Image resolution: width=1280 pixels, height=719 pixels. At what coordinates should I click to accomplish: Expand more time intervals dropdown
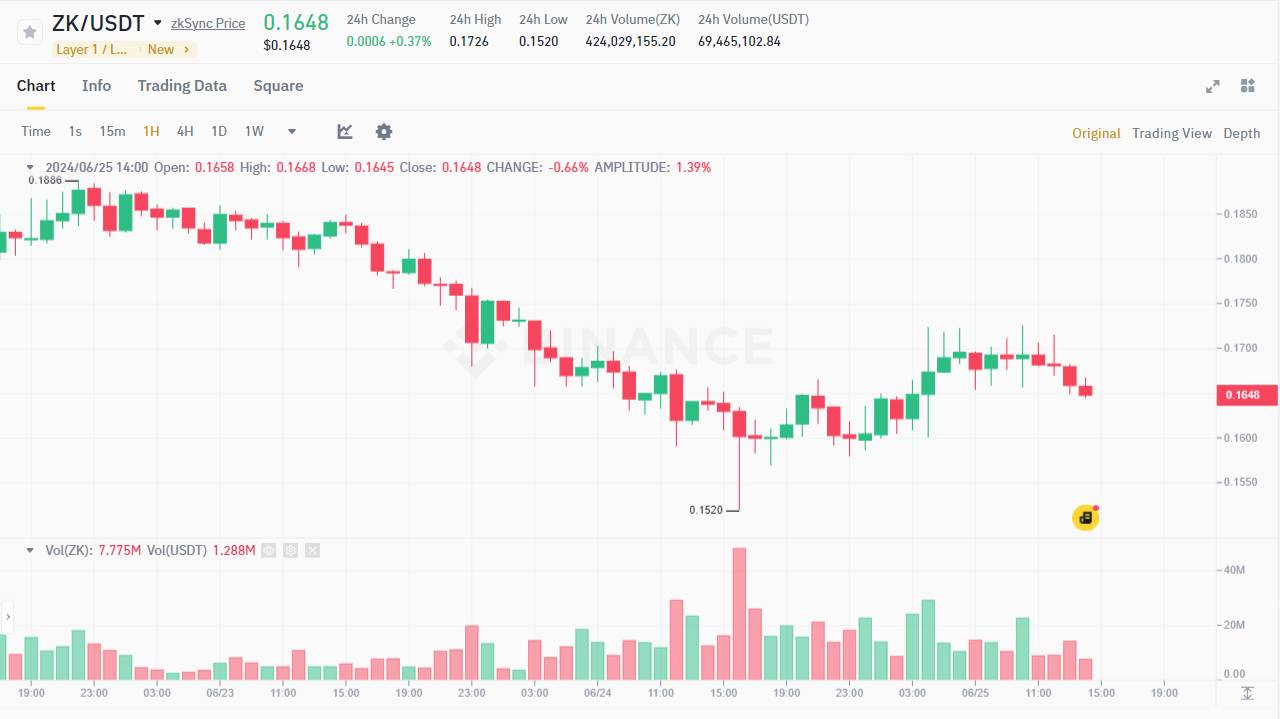[292, 132]
